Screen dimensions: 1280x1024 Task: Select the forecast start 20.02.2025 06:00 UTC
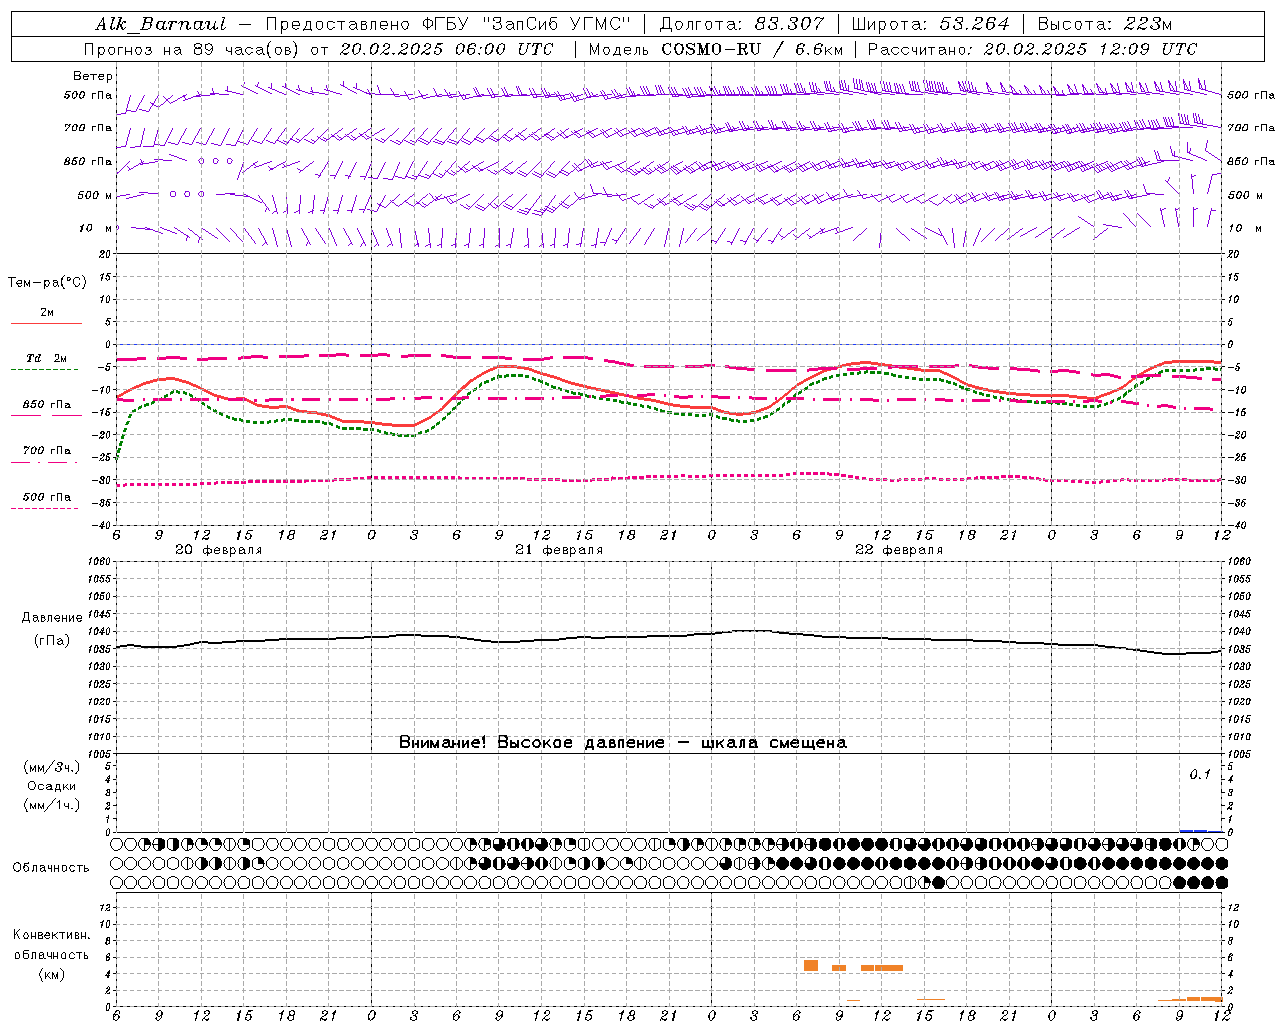446,49
